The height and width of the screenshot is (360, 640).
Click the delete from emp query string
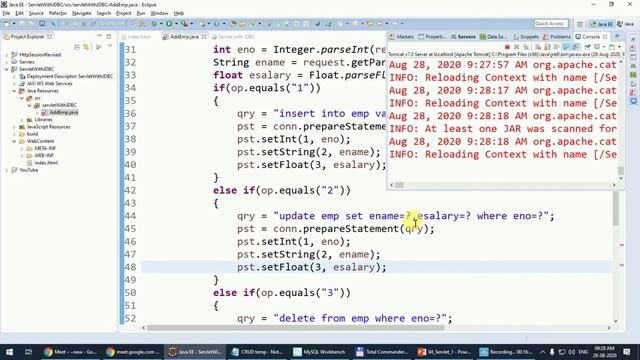pos(360,318)
